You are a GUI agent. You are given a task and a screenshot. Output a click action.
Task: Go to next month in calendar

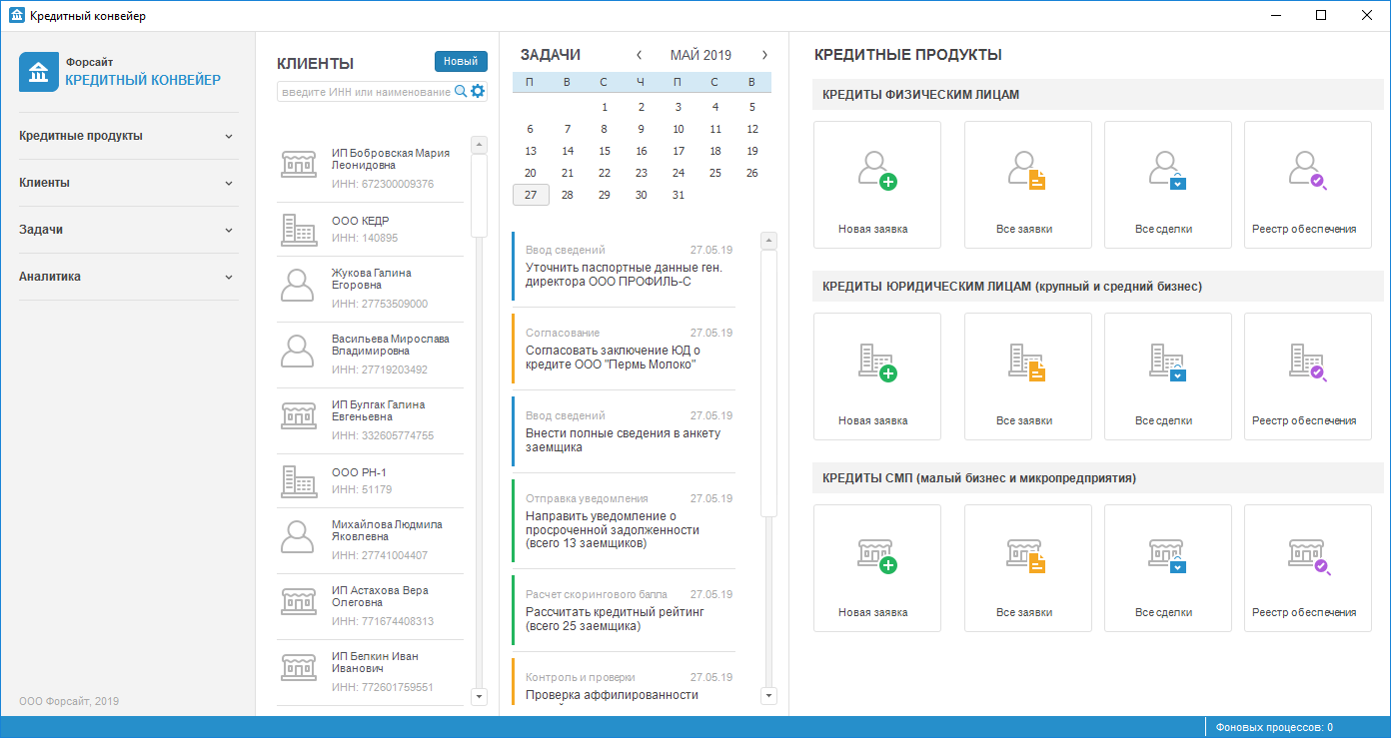click(765, 55)
